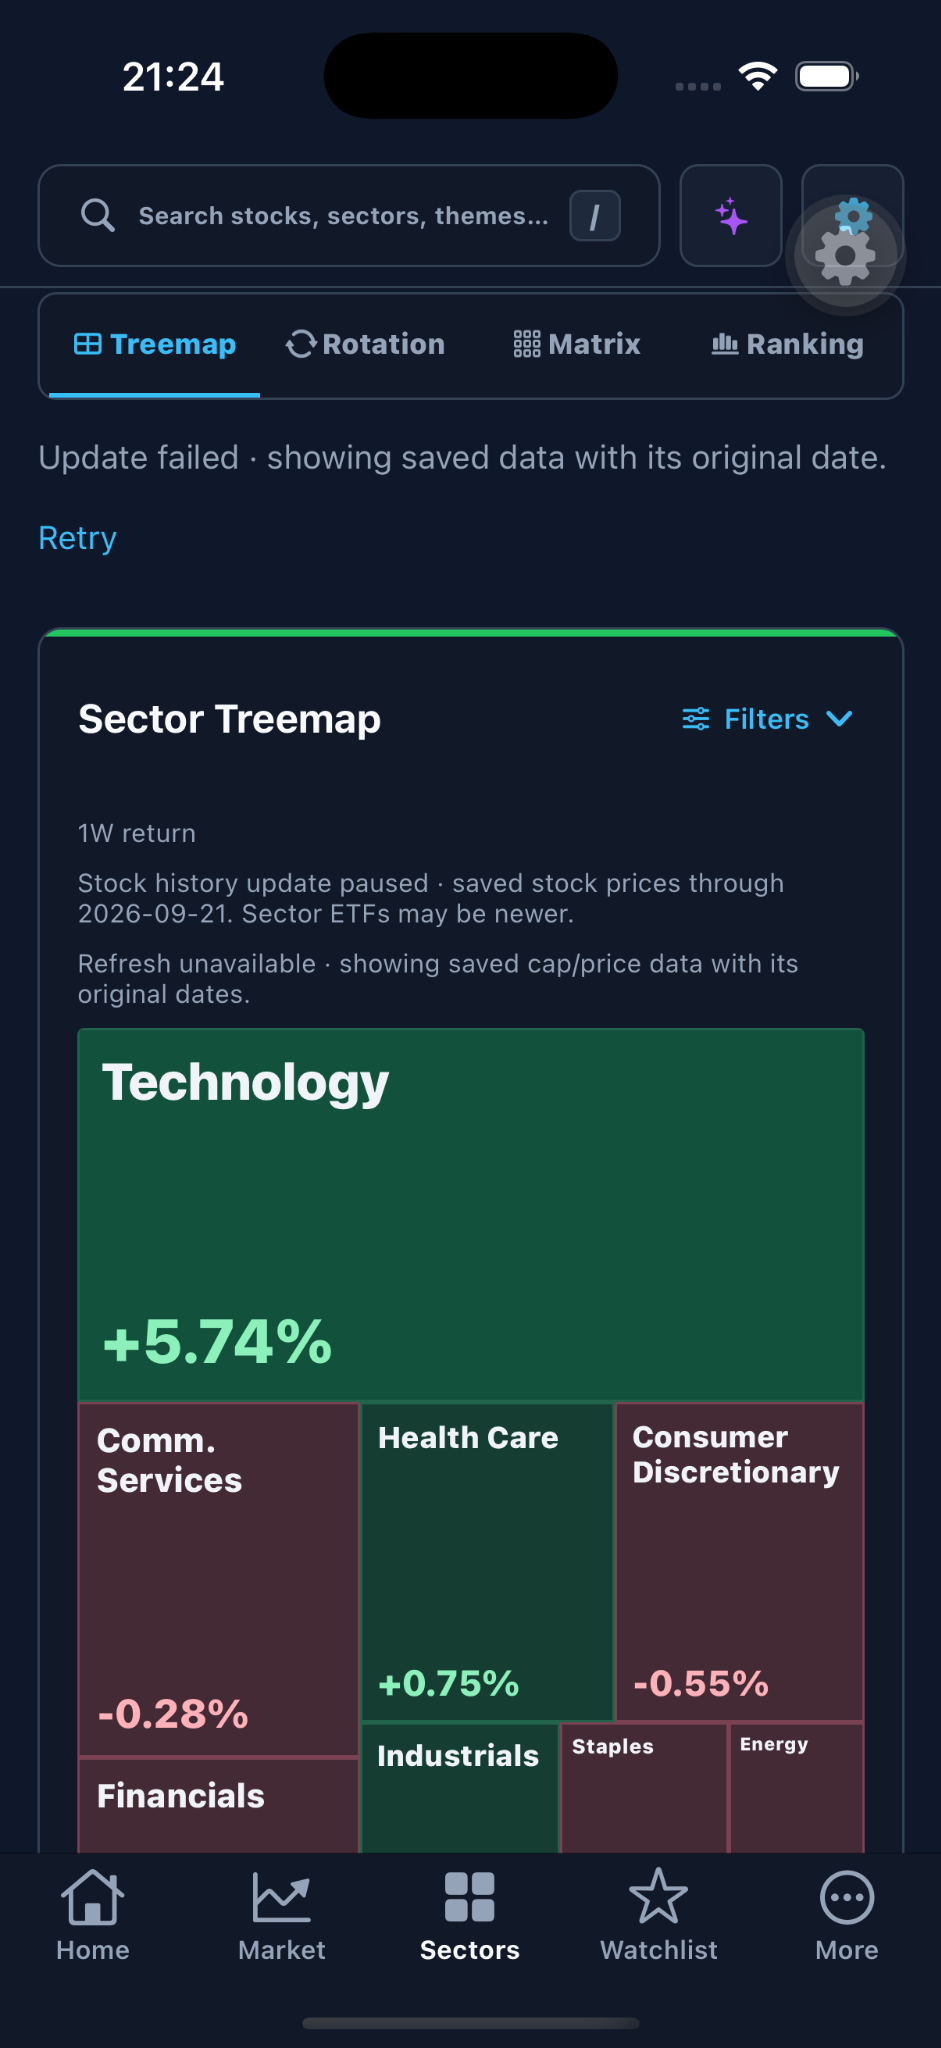
Task: Switch to the Rotation tab
Action: [365, 344]
